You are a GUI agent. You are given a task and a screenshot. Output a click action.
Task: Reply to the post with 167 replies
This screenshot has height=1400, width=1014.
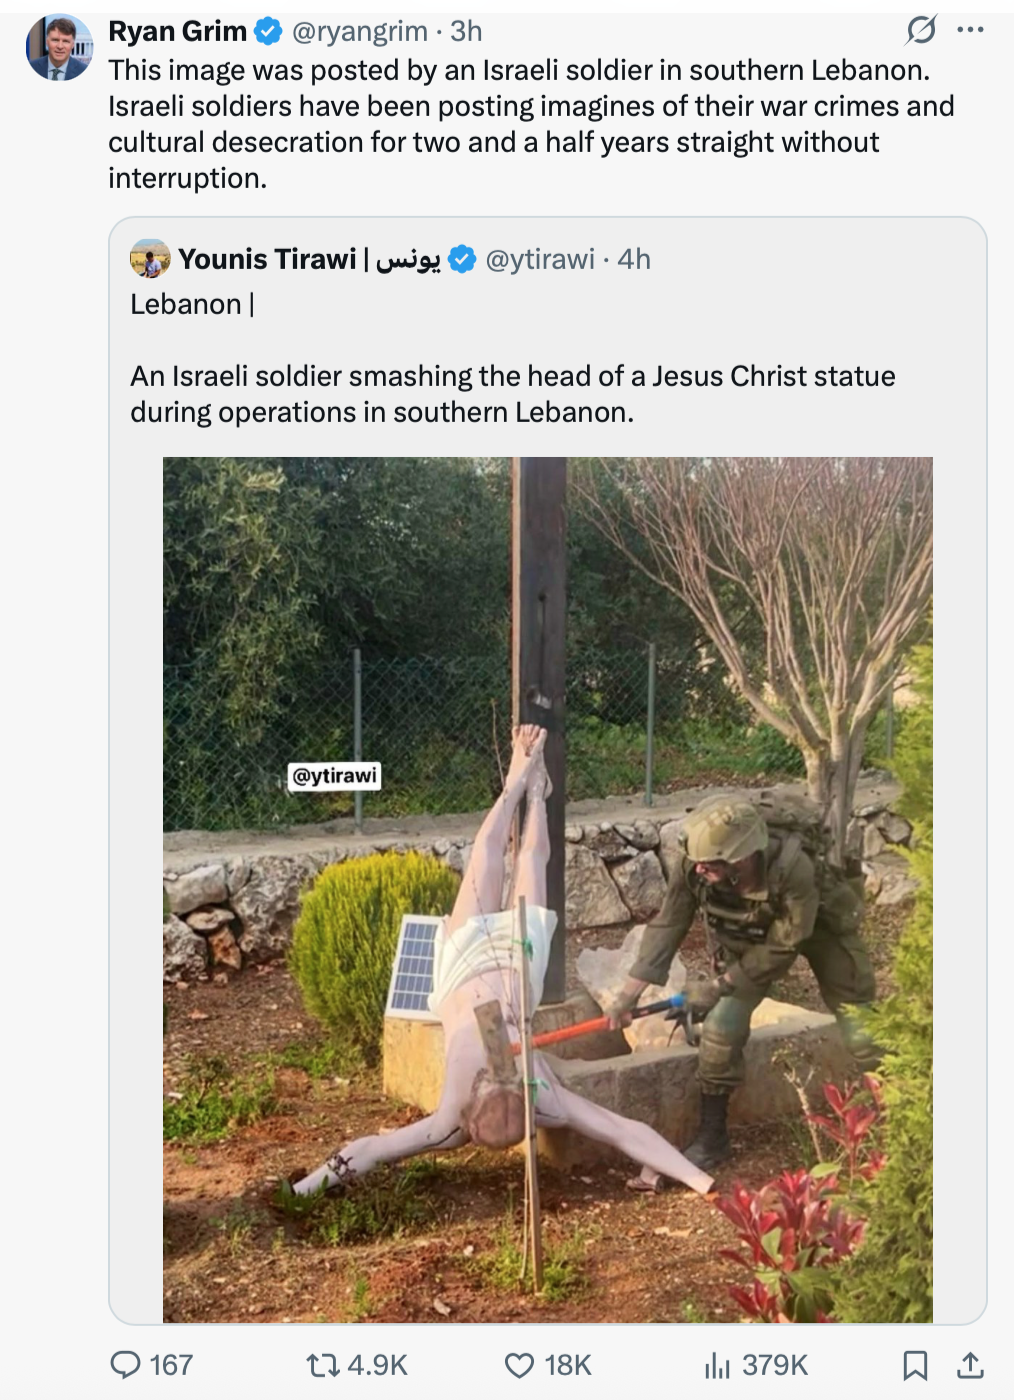[126, 1365]
